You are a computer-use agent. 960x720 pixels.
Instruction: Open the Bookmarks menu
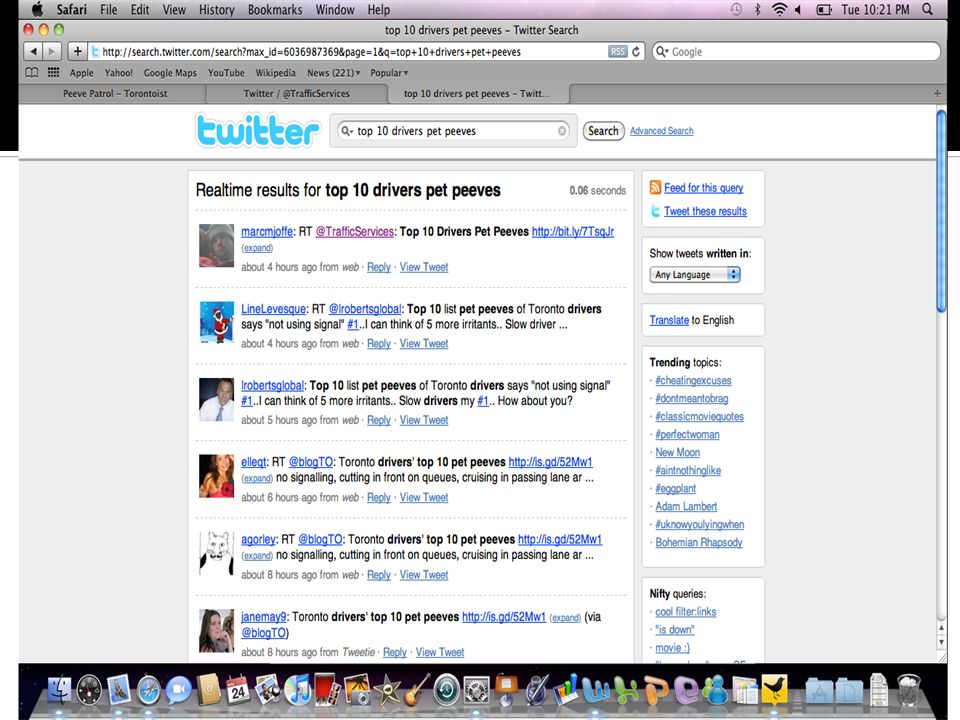(275, 9)
